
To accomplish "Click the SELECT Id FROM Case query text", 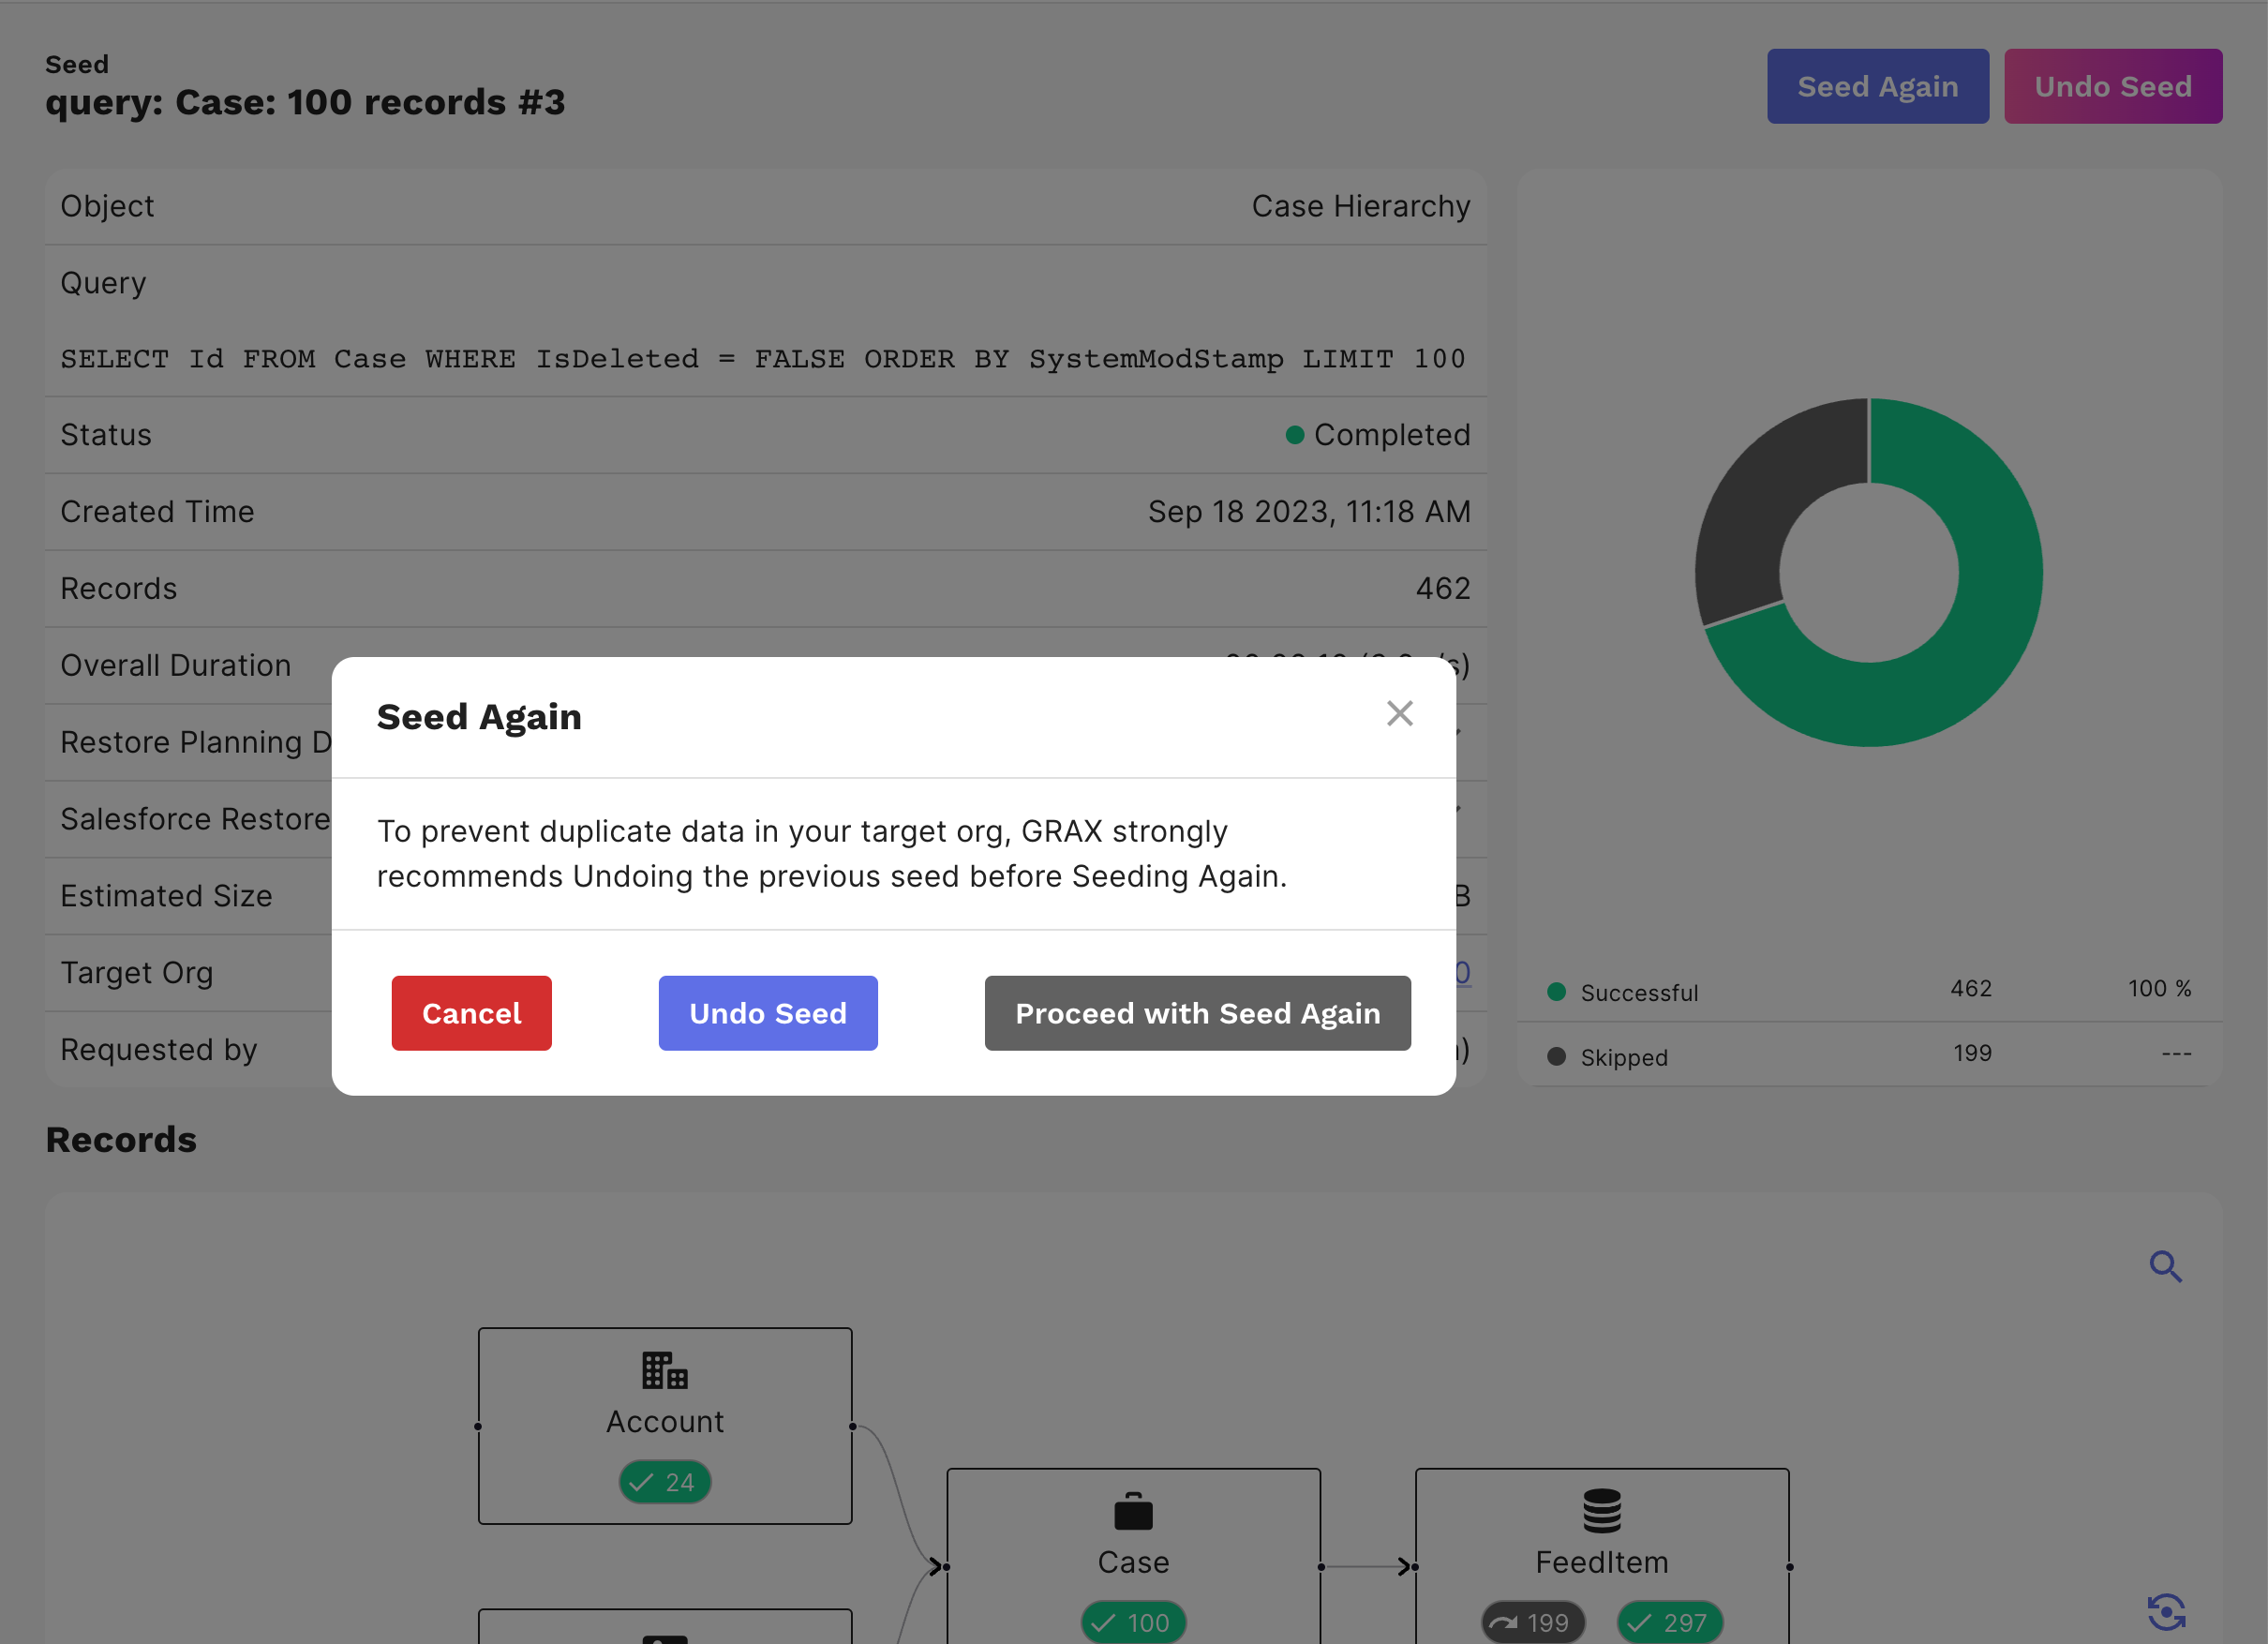I will pyautogui.click(x=762, y=359).
